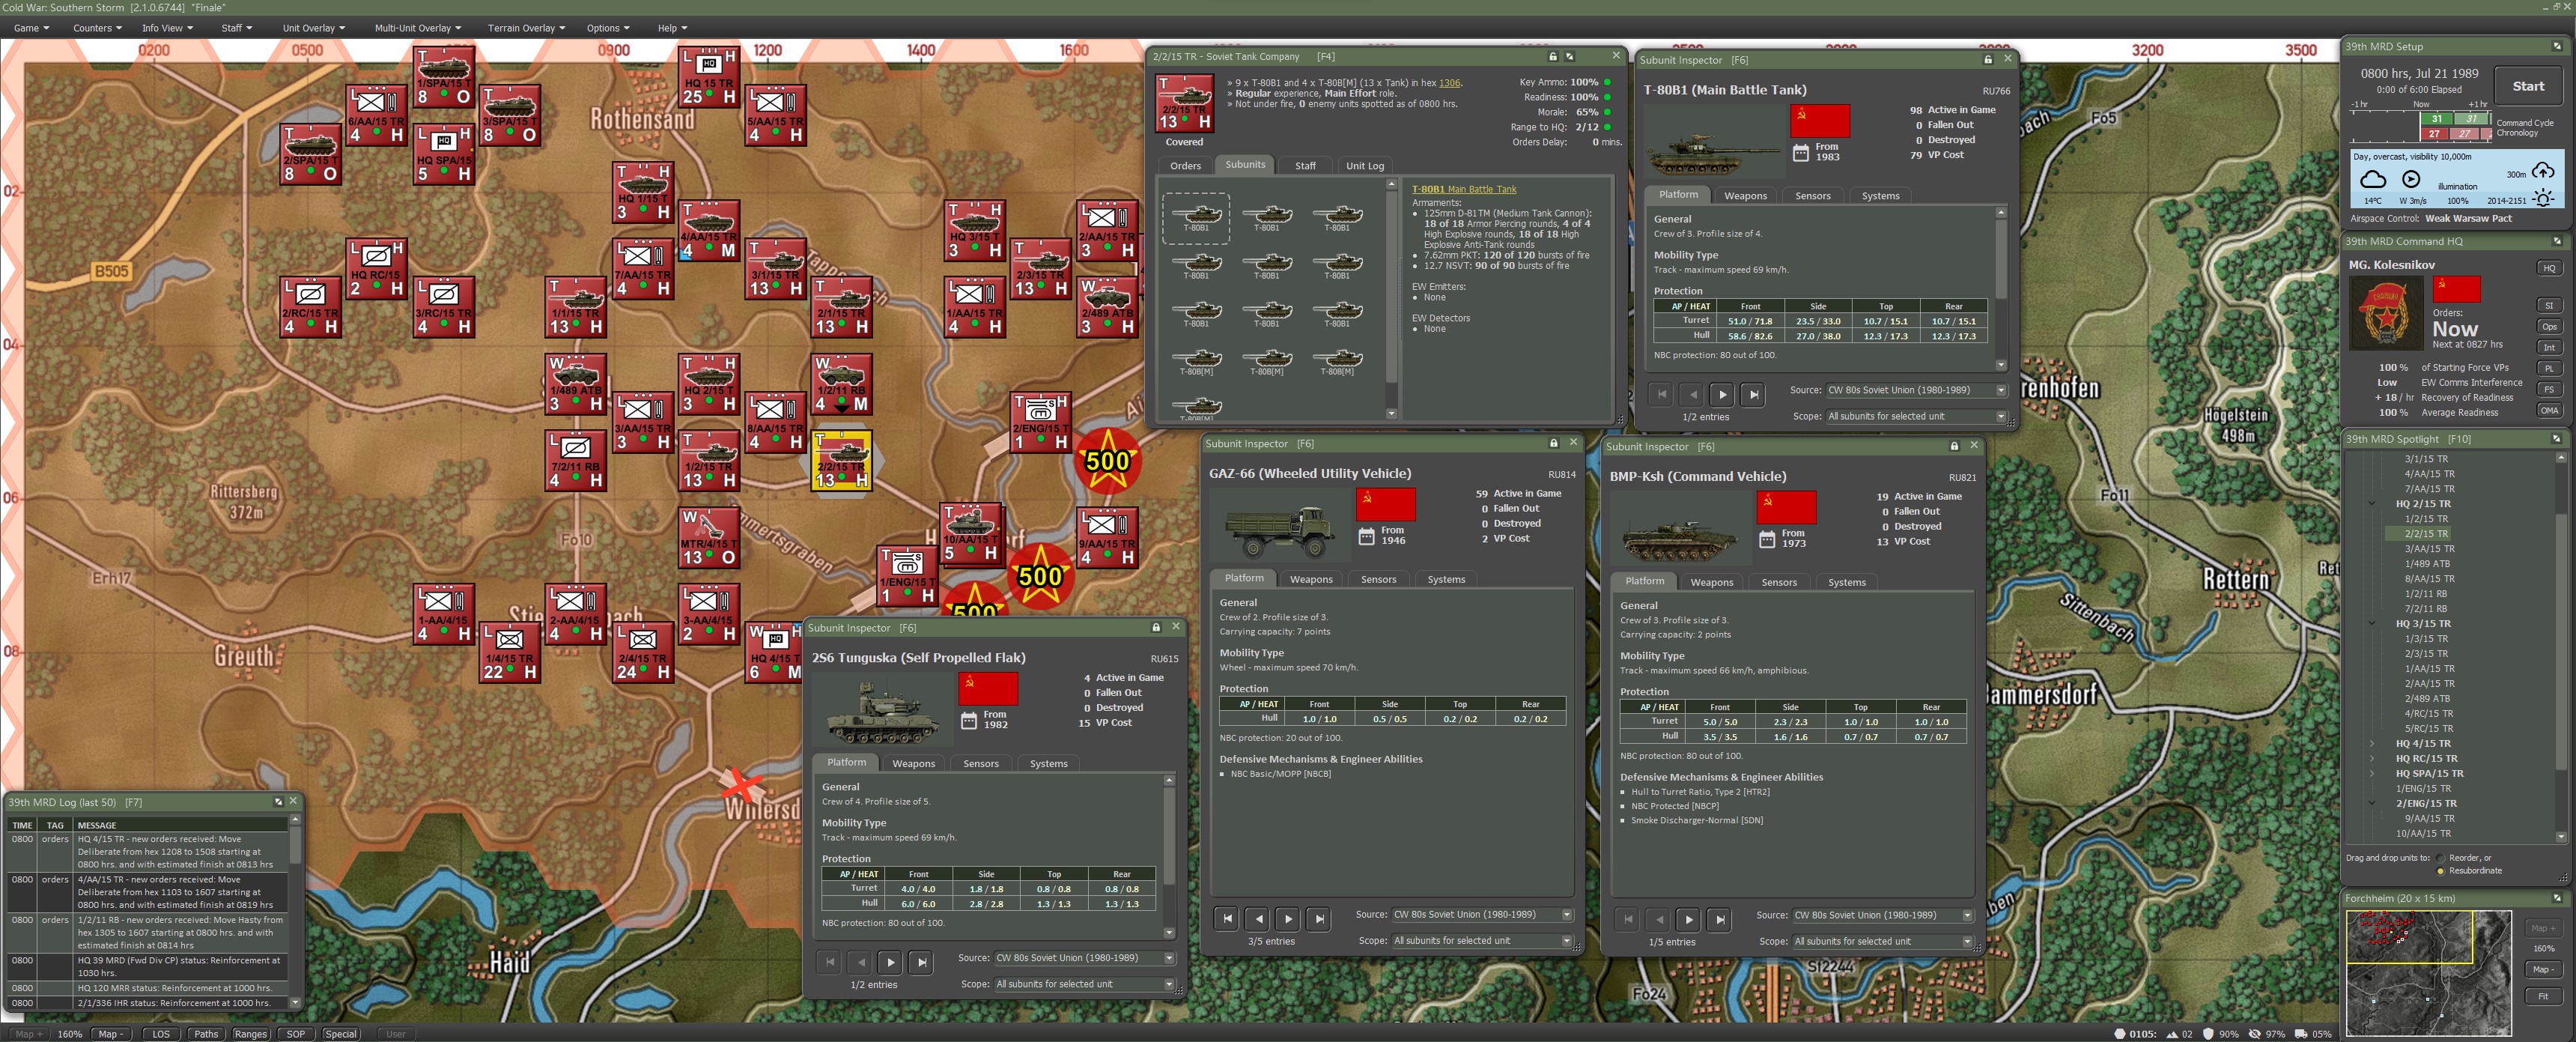Select the HQ 15 TR unit counter on the map
The image size is (2576, 1042).
click(709, 76)
